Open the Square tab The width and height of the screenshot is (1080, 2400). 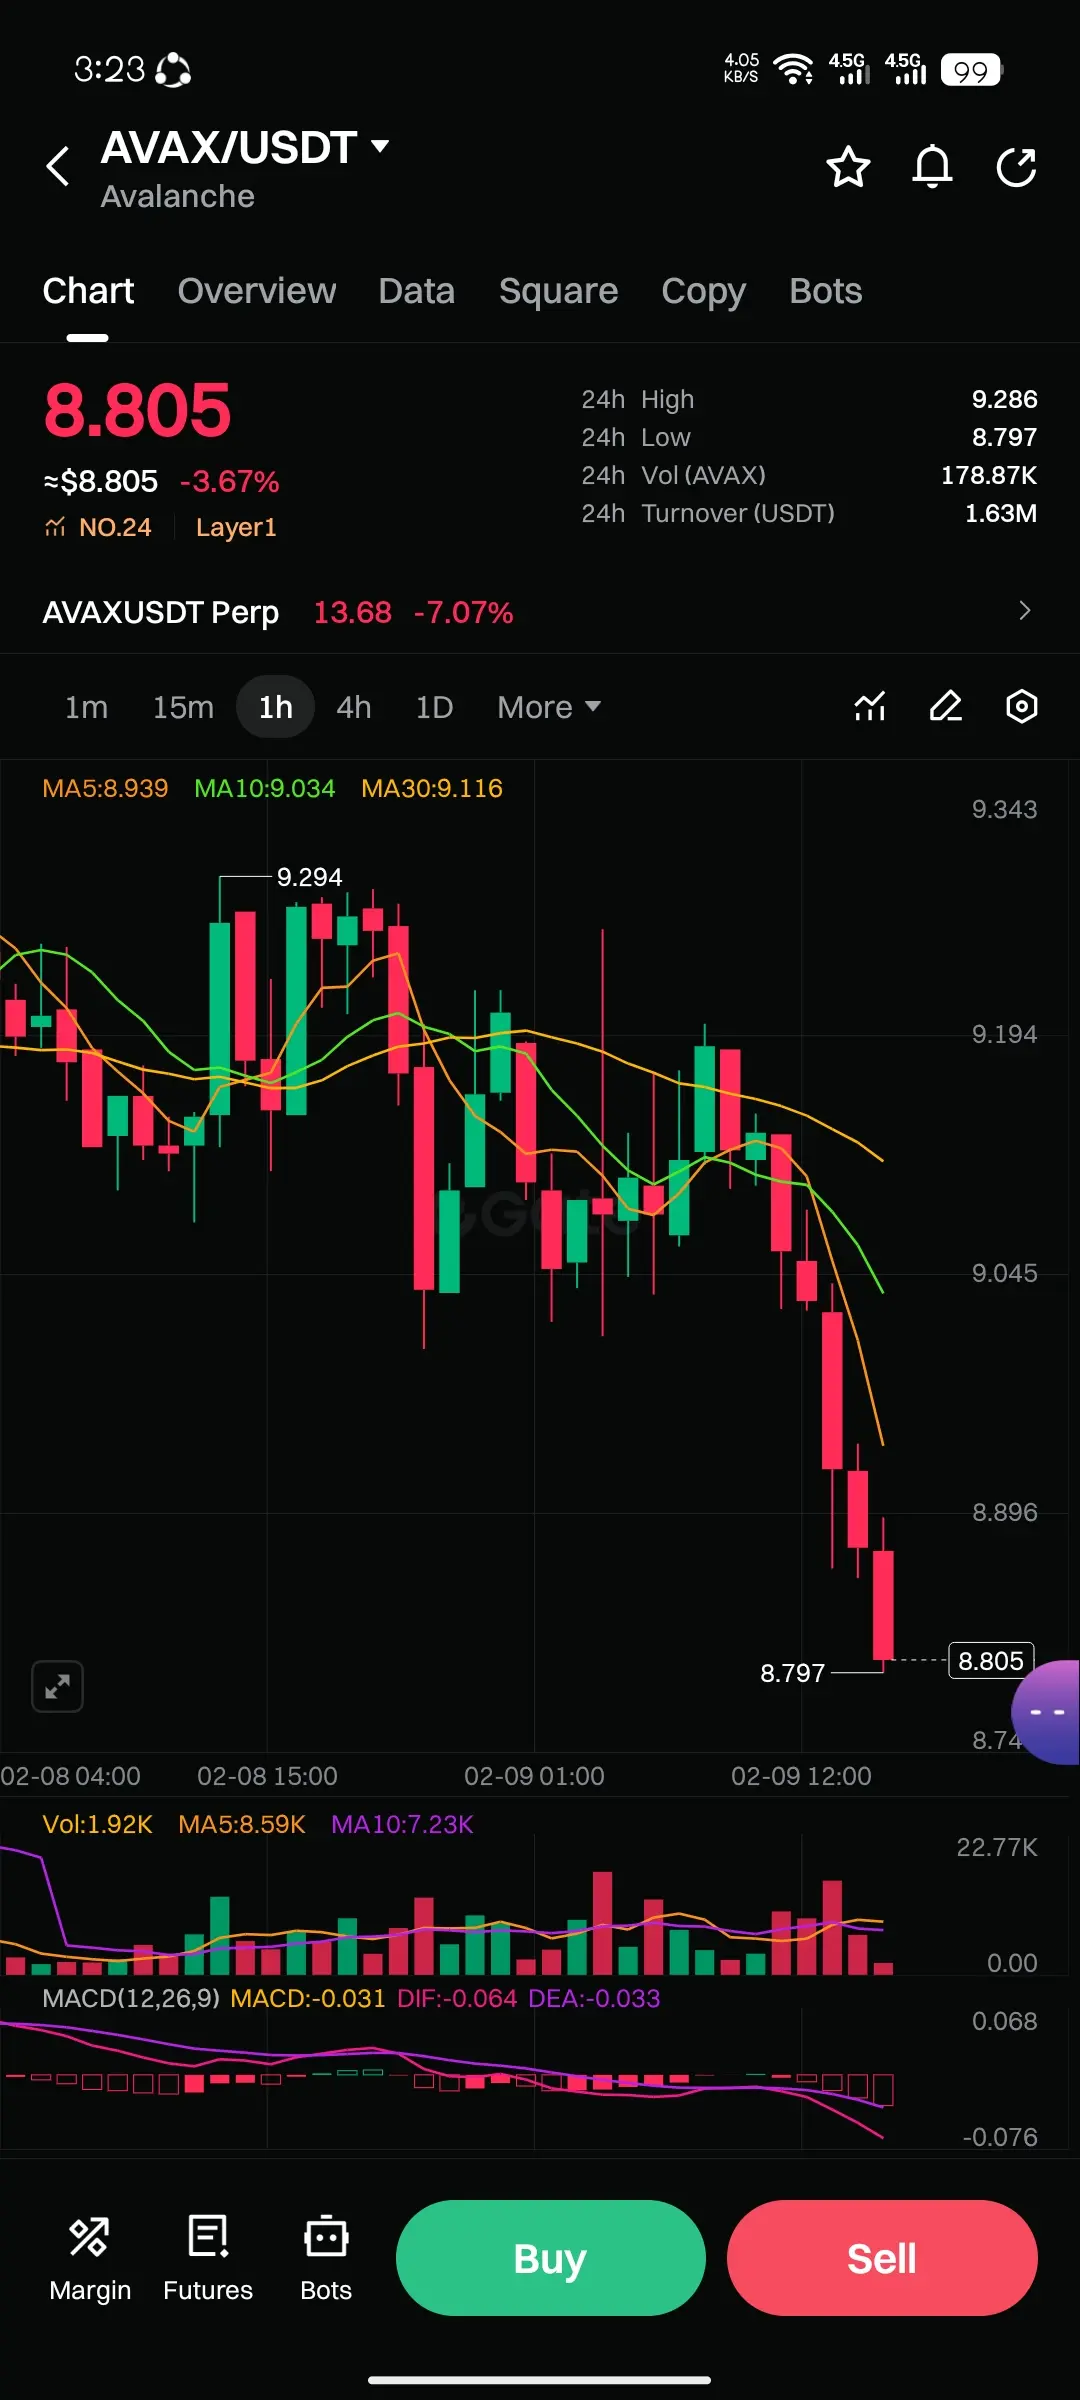558,291
